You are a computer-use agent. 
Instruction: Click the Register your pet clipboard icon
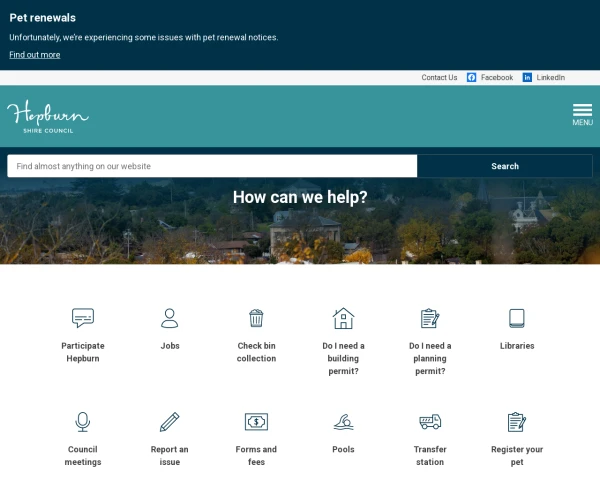[517, 422]
